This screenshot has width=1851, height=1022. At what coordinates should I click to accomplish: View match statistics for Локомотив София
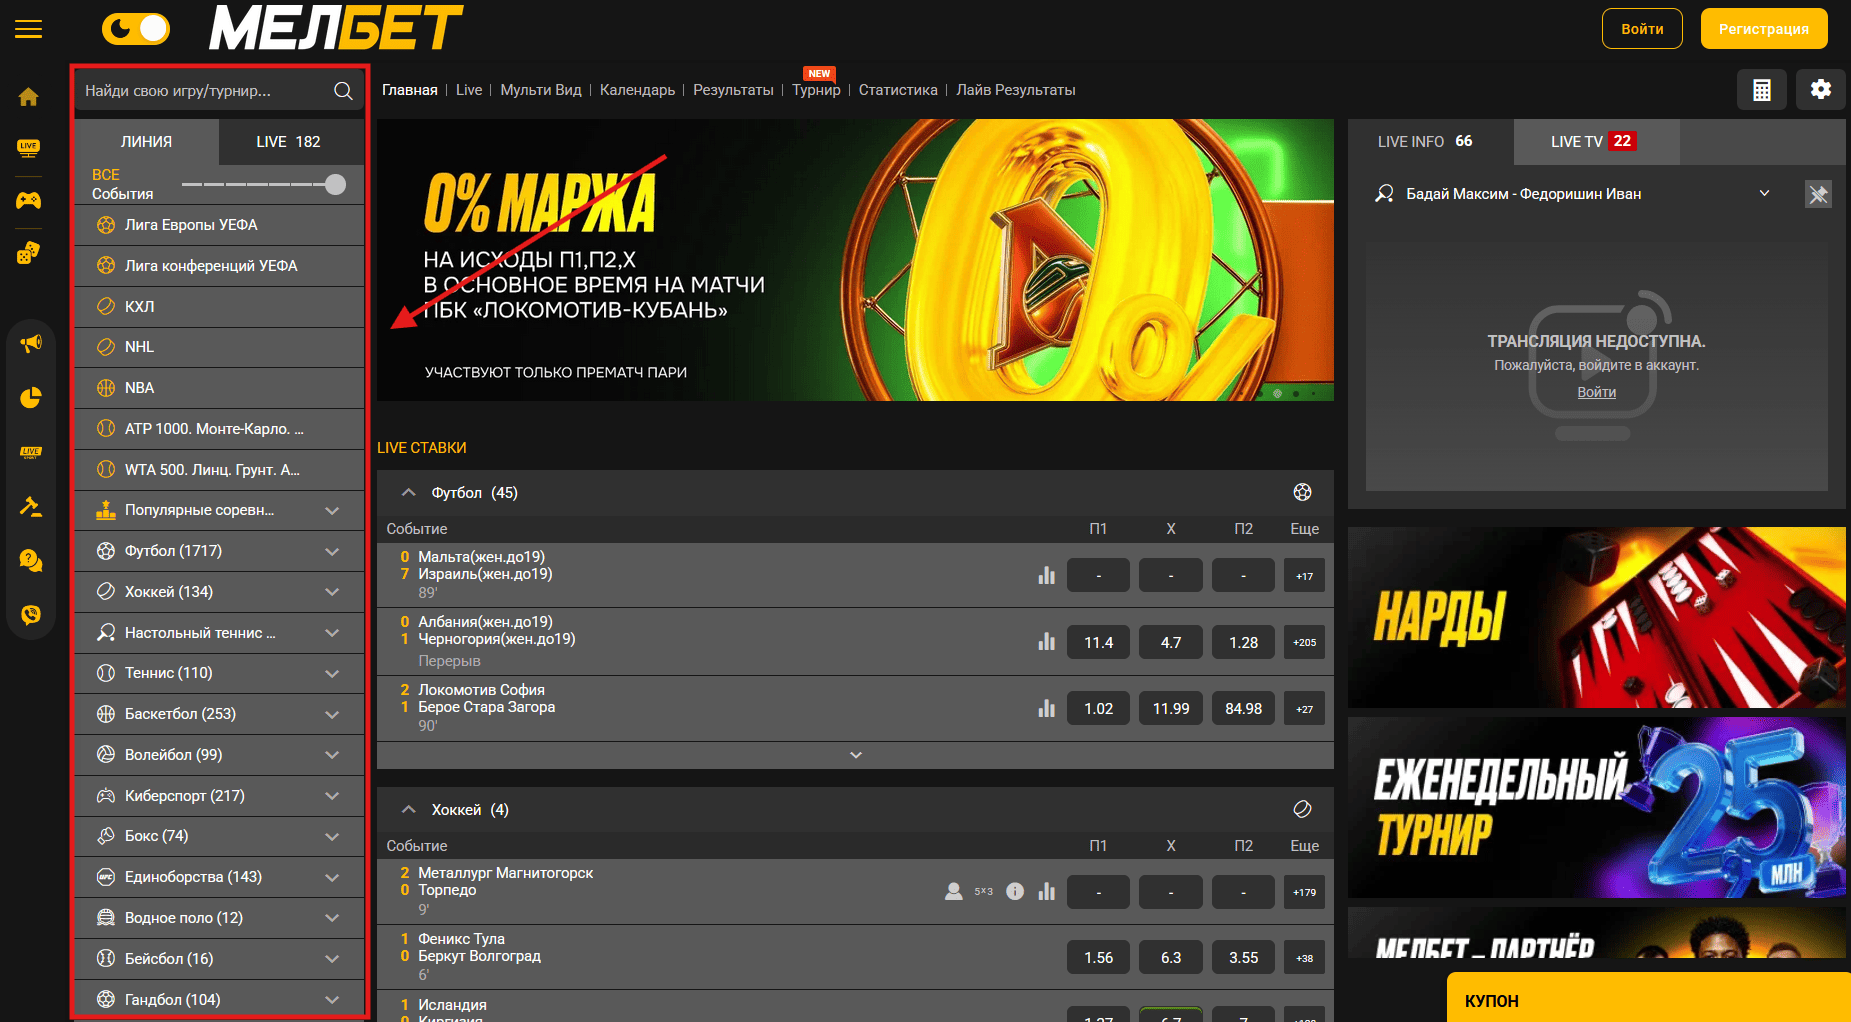tap(1046, 708)
